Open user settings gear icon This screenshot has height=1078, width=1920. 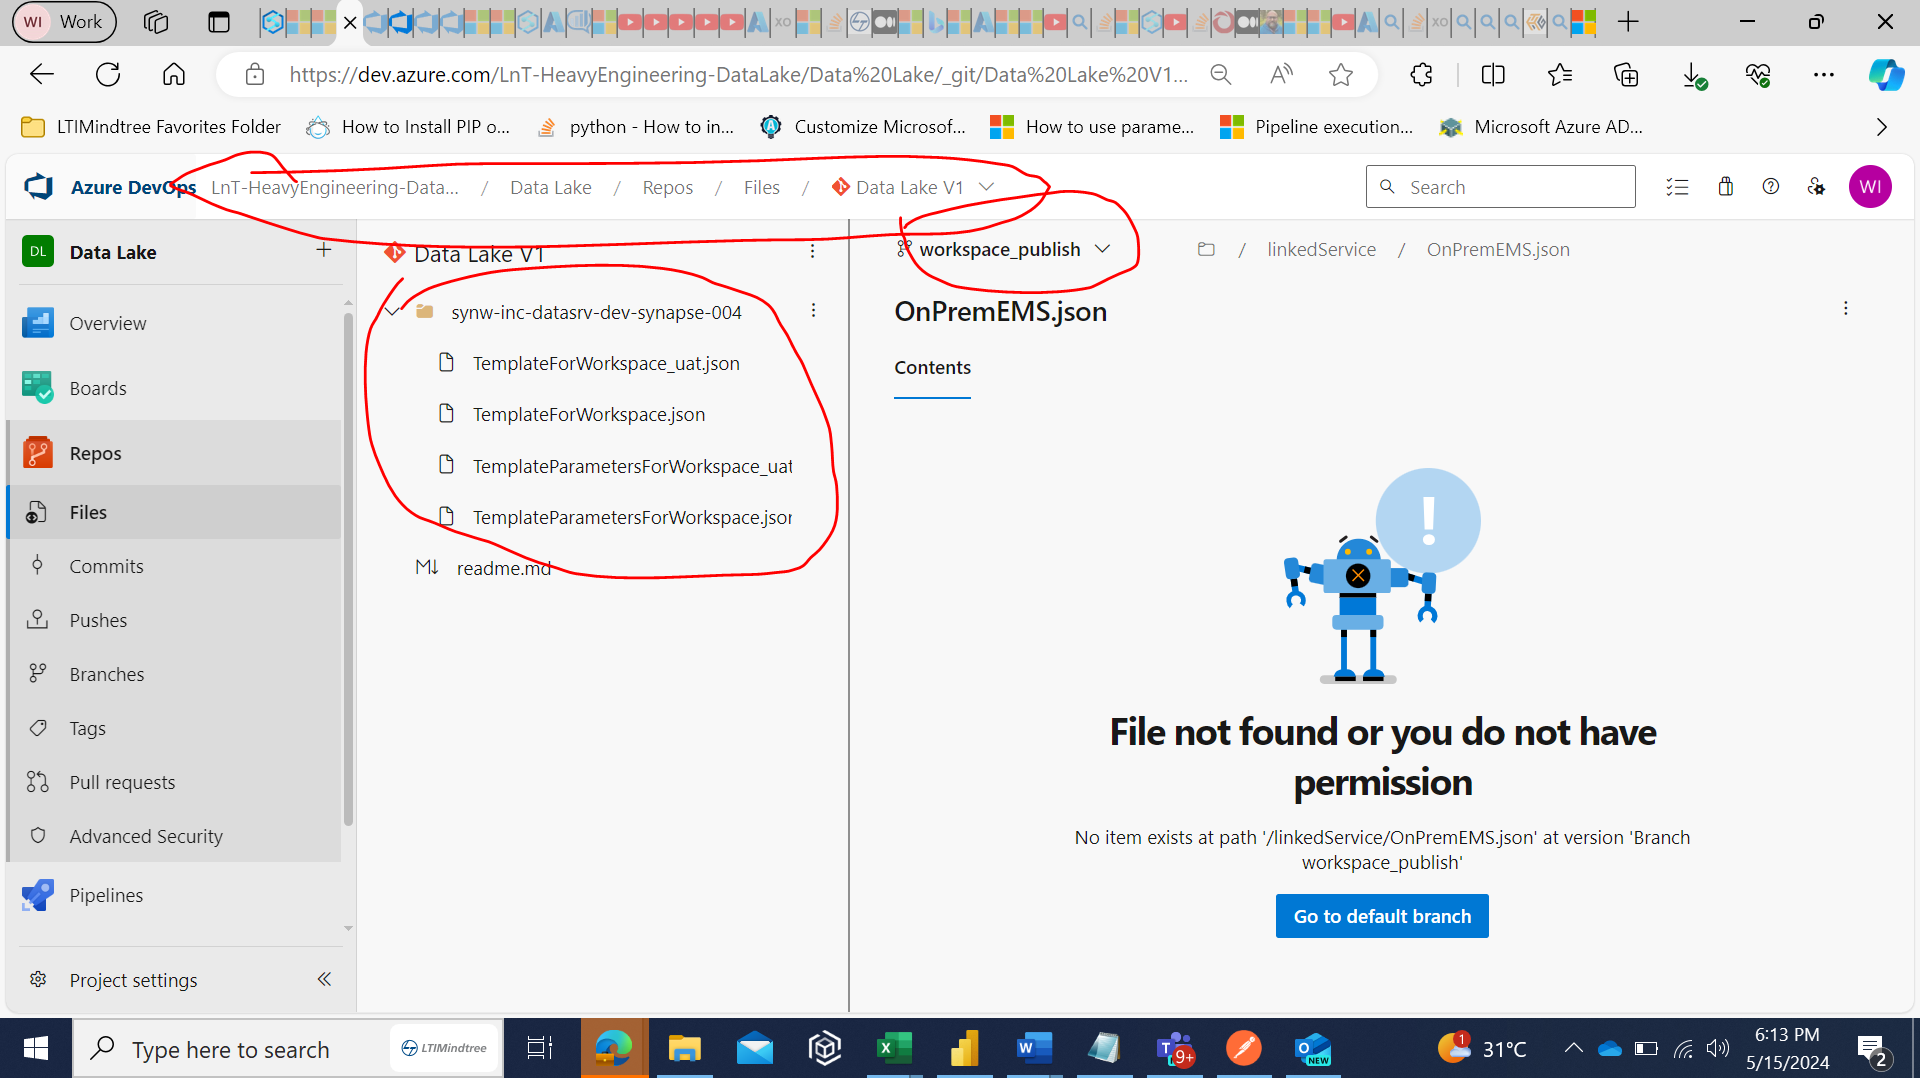click(x=1817, y=186)
